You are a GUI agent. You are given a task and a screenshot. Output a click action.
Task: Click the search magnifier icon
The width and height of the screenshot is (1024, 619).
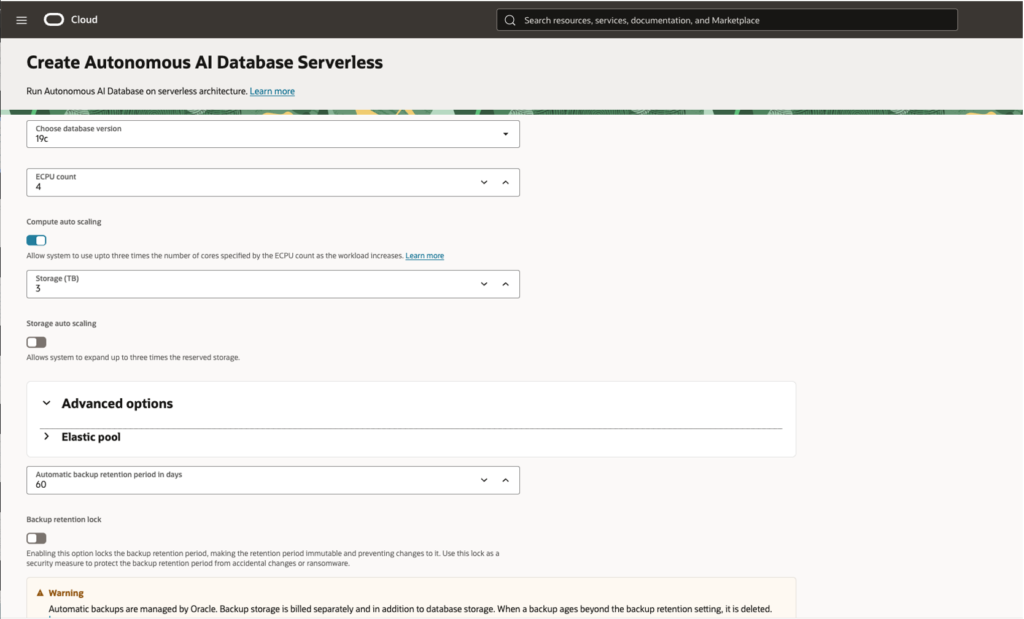tap(510, 20)
